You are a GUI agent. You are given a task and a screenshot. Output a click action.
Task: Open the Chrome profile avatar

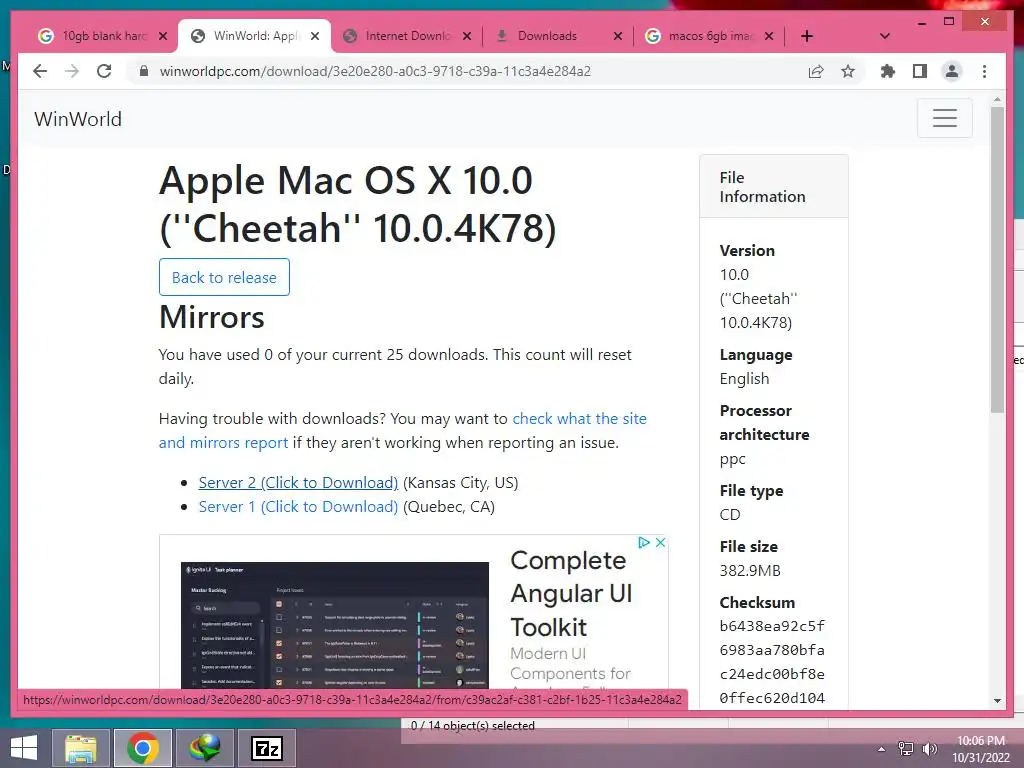click(x=952, y=71)
